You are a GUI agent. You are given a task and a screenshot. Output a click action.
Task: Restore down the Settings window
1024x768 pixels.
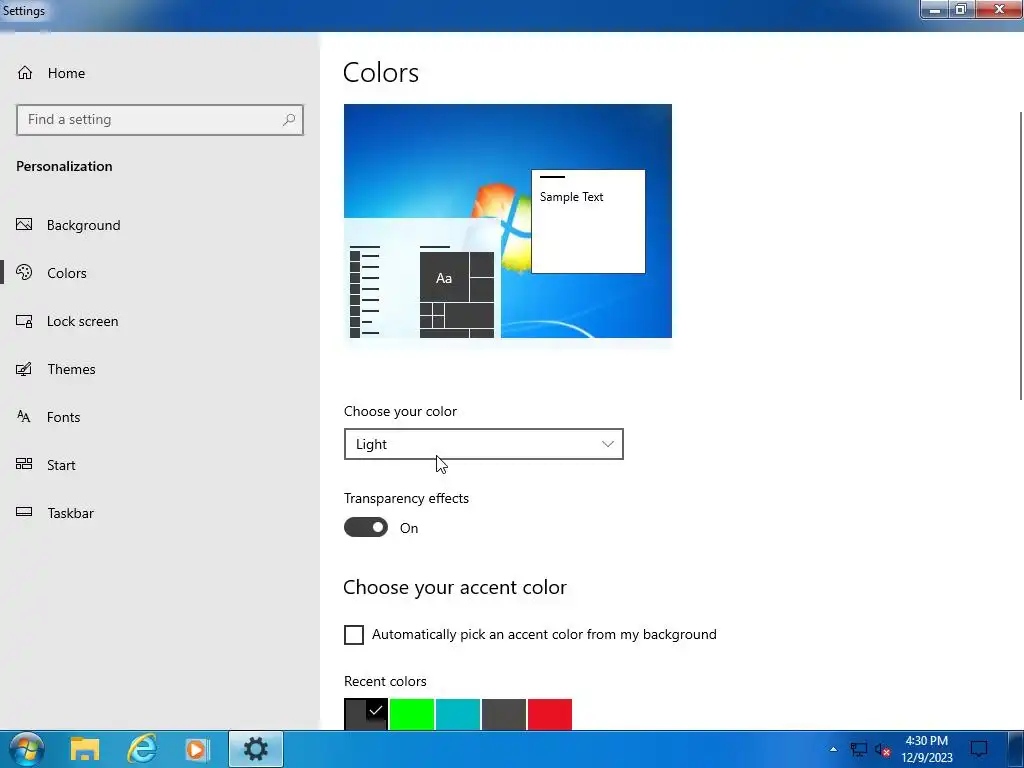[x=961, y=9]
